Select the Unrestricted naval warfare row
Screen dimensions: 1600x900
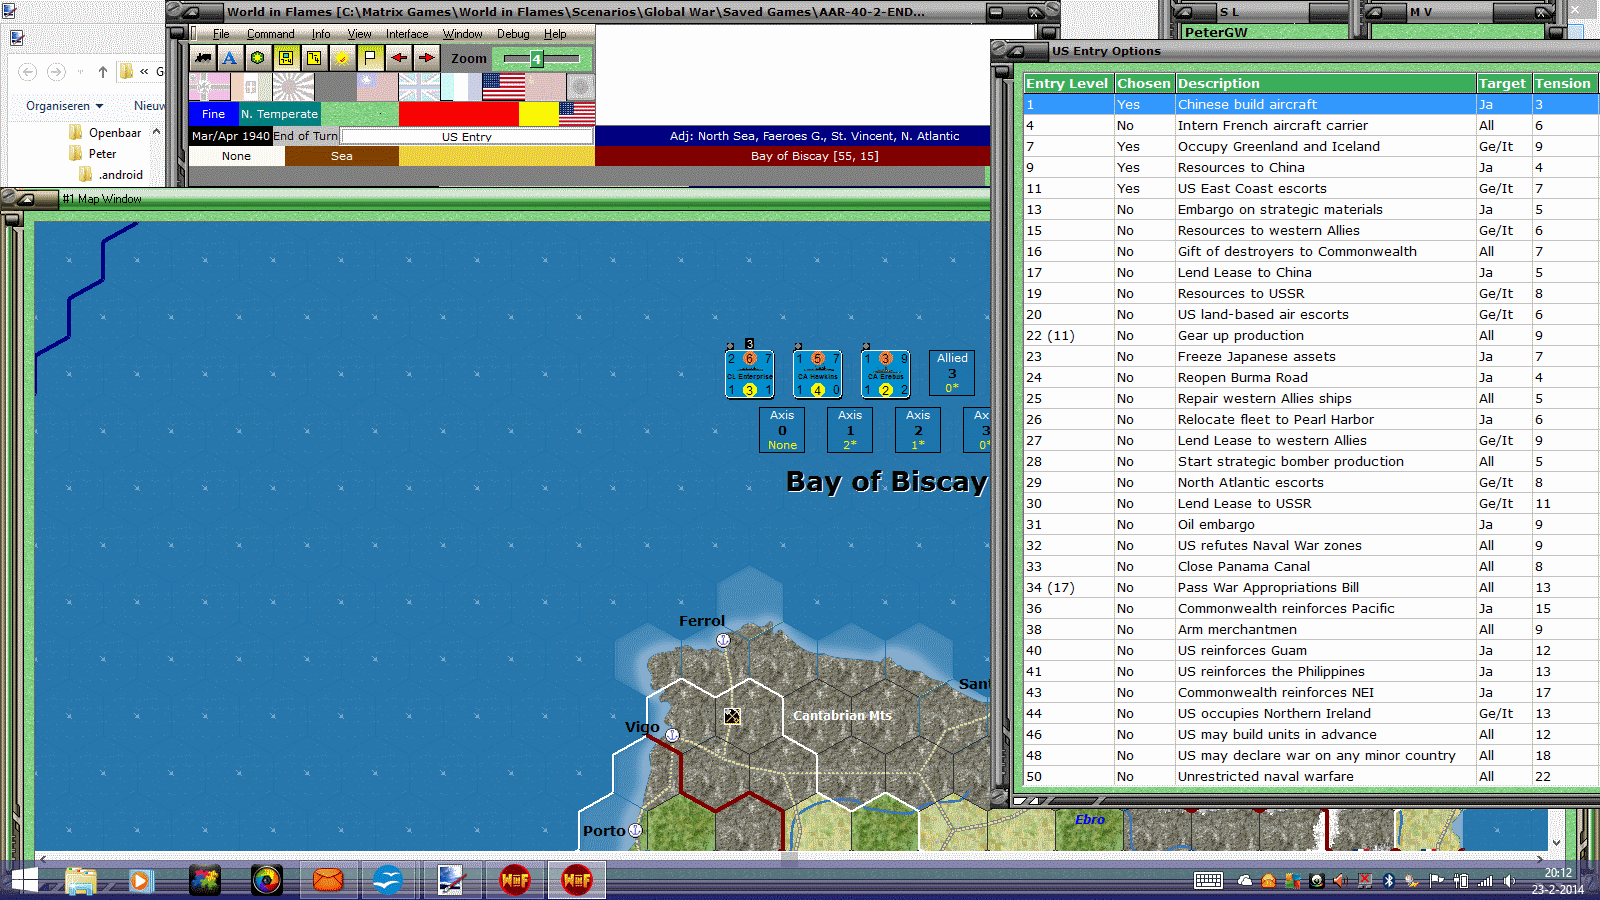click(x=1311, y=776)
